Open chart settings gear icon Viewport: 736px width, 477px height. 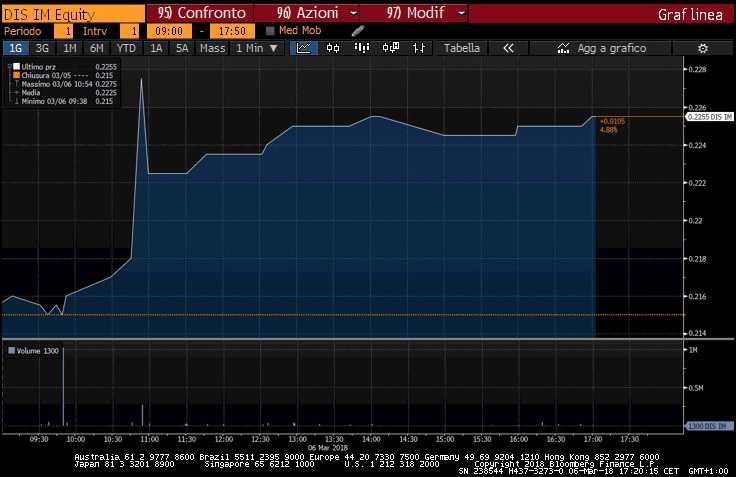702,48
